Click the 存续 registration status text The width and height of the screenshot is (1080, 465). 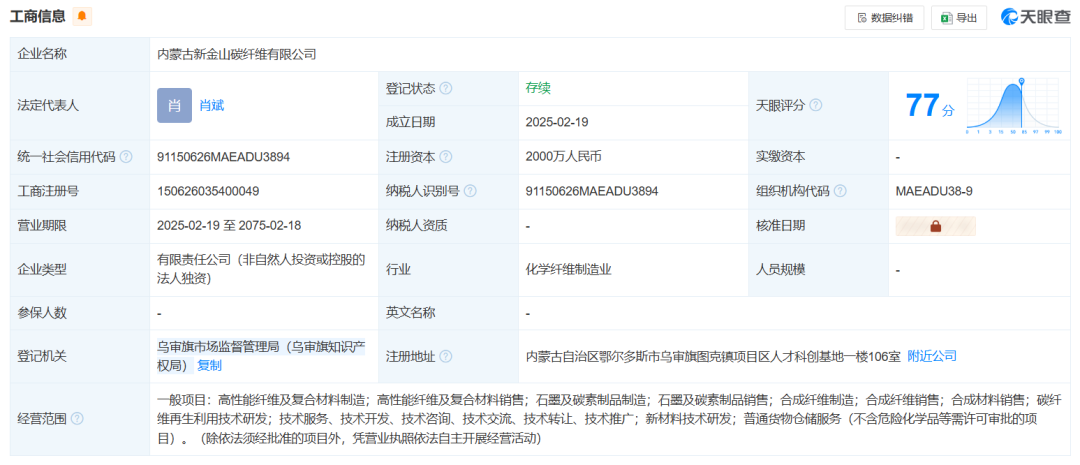pos(538,87)
